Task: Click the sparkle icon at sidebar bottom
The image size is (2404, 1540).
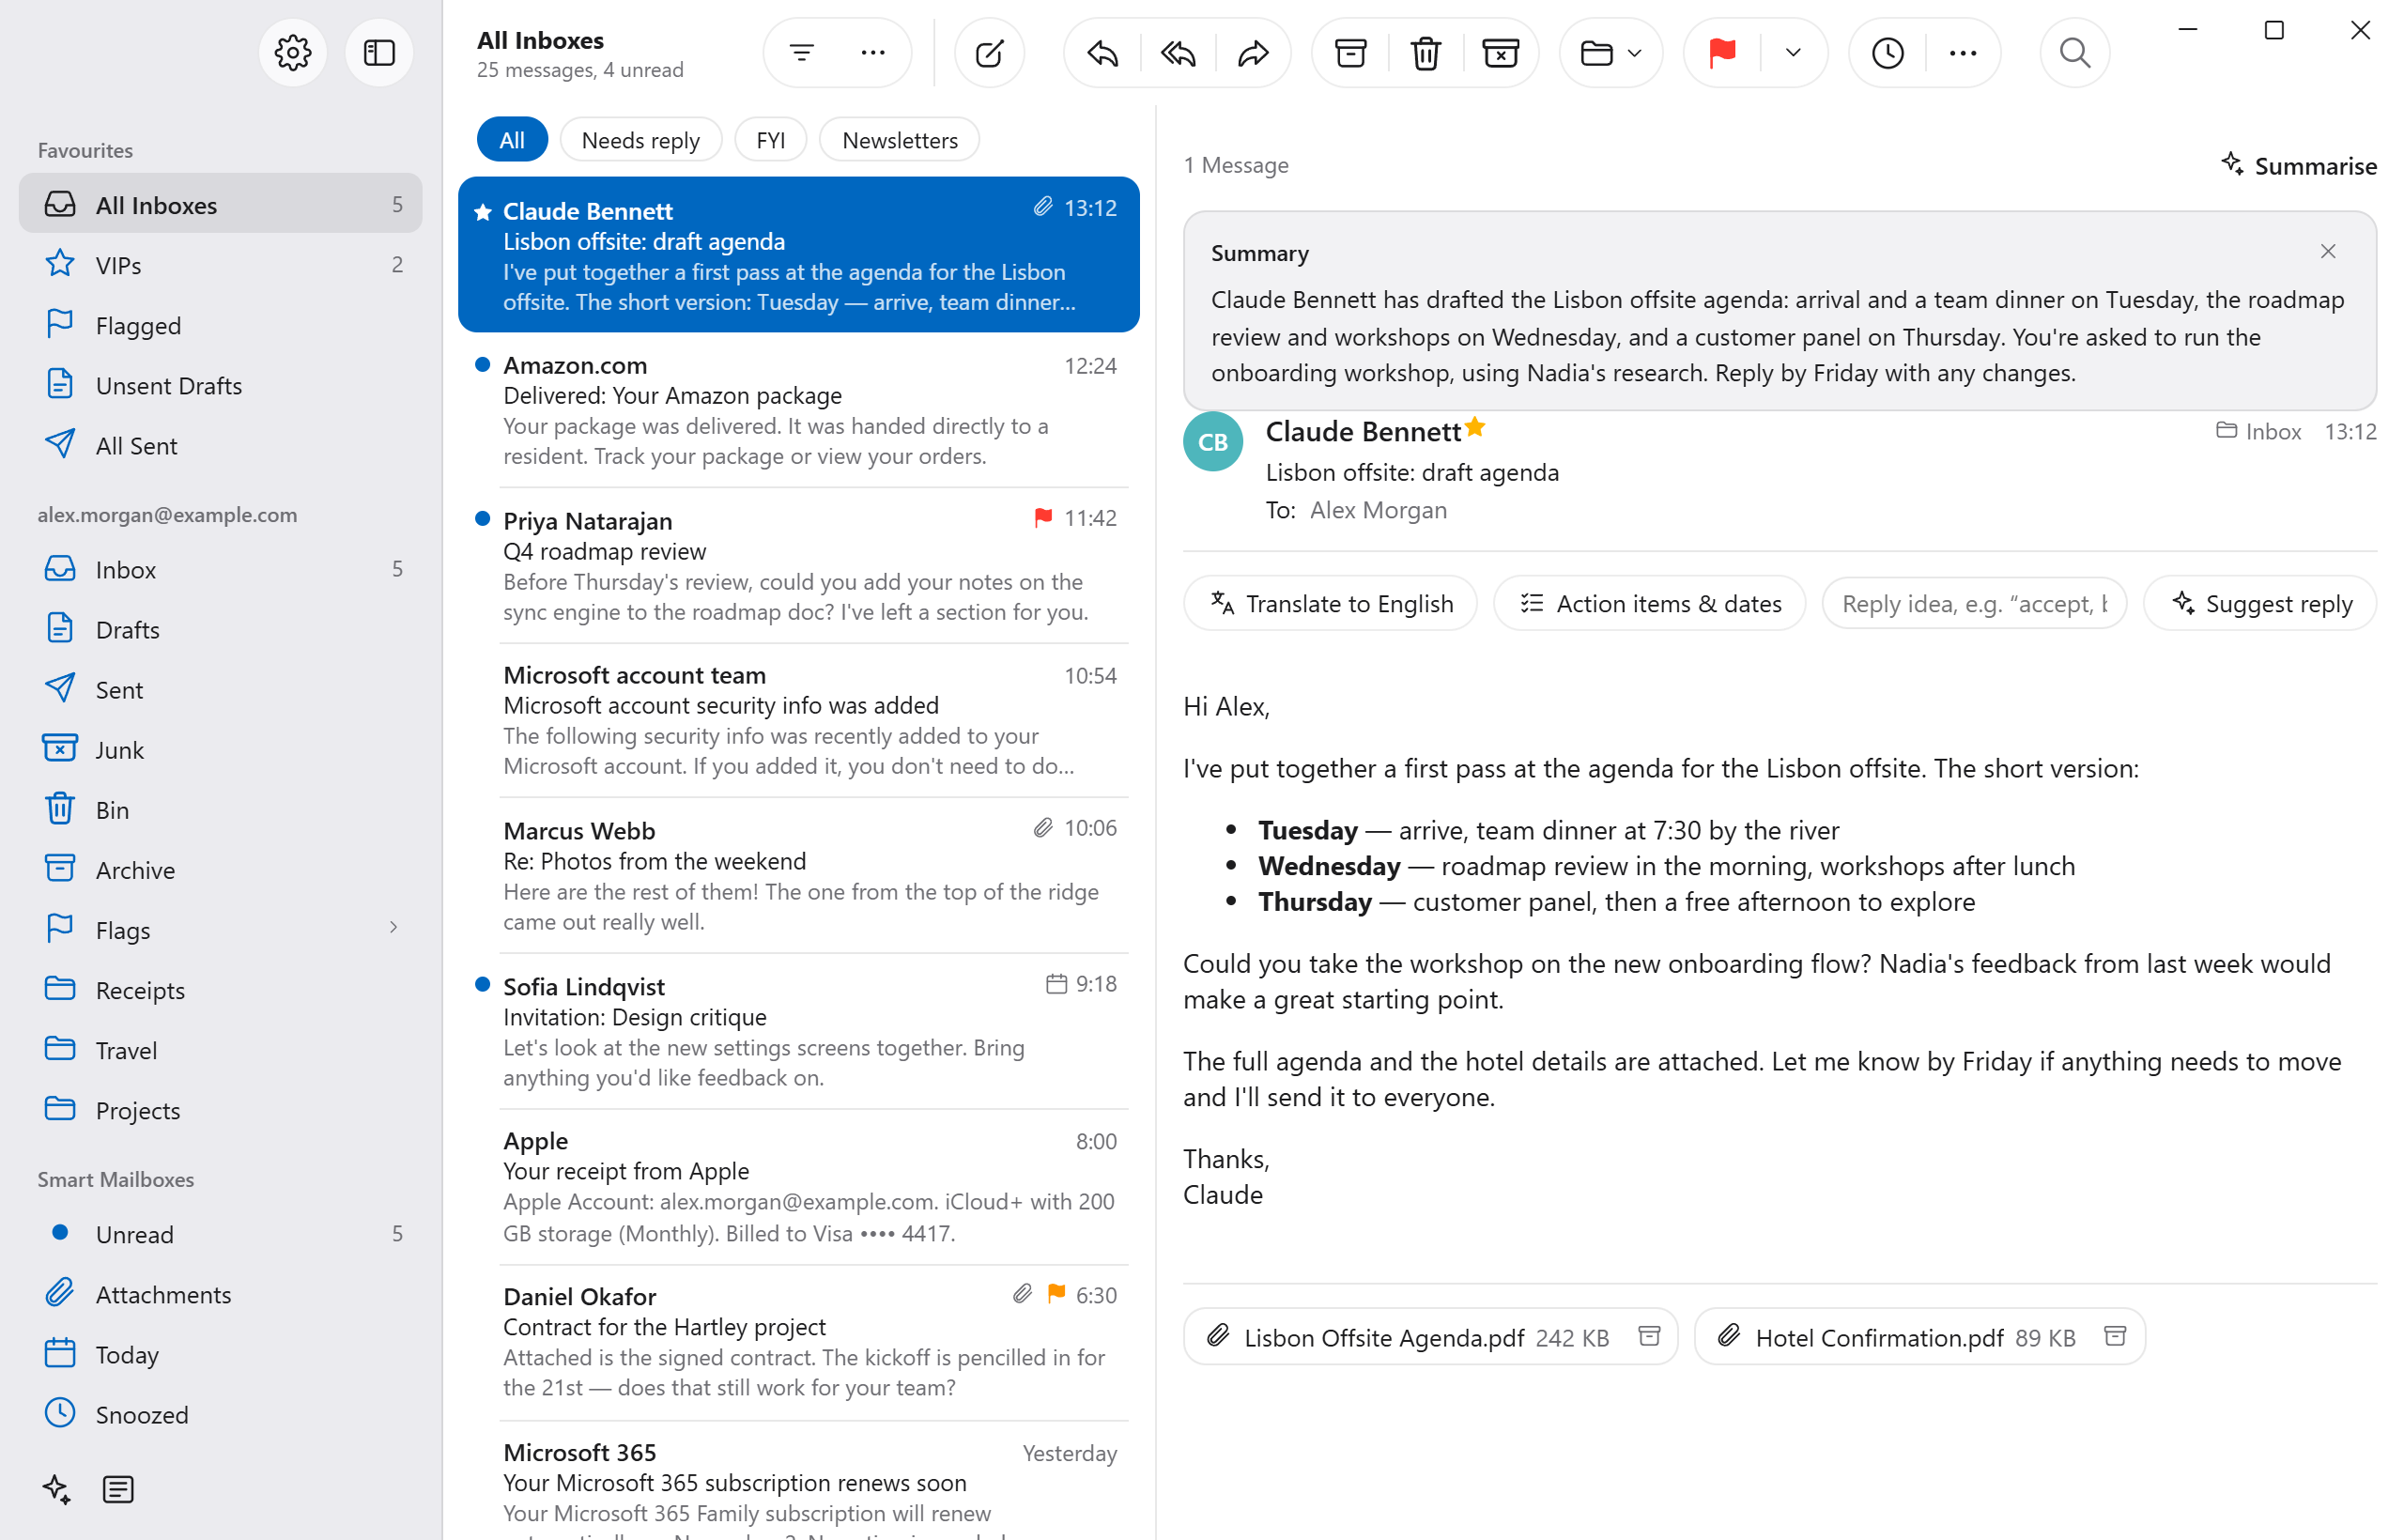Action: click(x=57, y=1488)
